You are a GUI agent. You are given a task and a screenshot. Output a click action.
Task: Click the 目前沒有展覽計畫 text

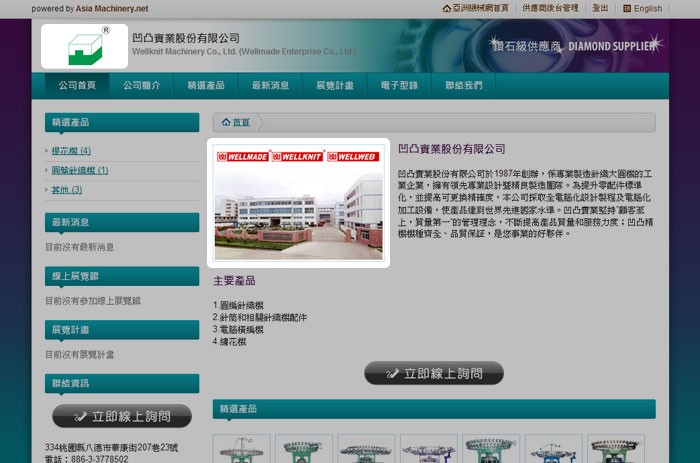(79, 355)
